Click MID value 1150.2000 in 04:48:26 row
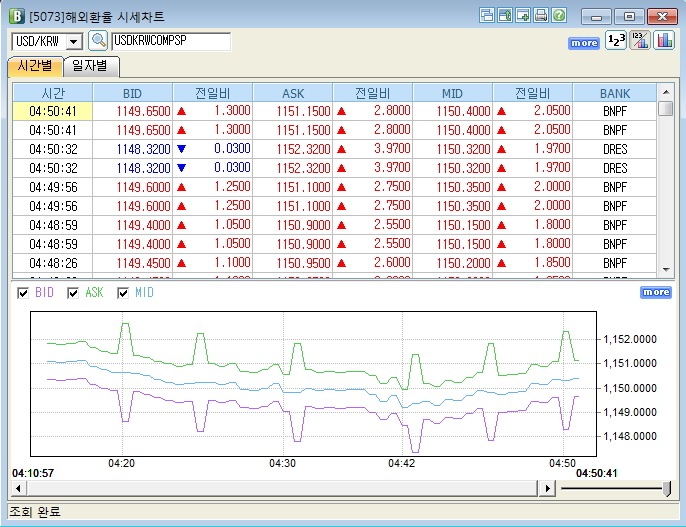686x527 pixels. [463, 263]
